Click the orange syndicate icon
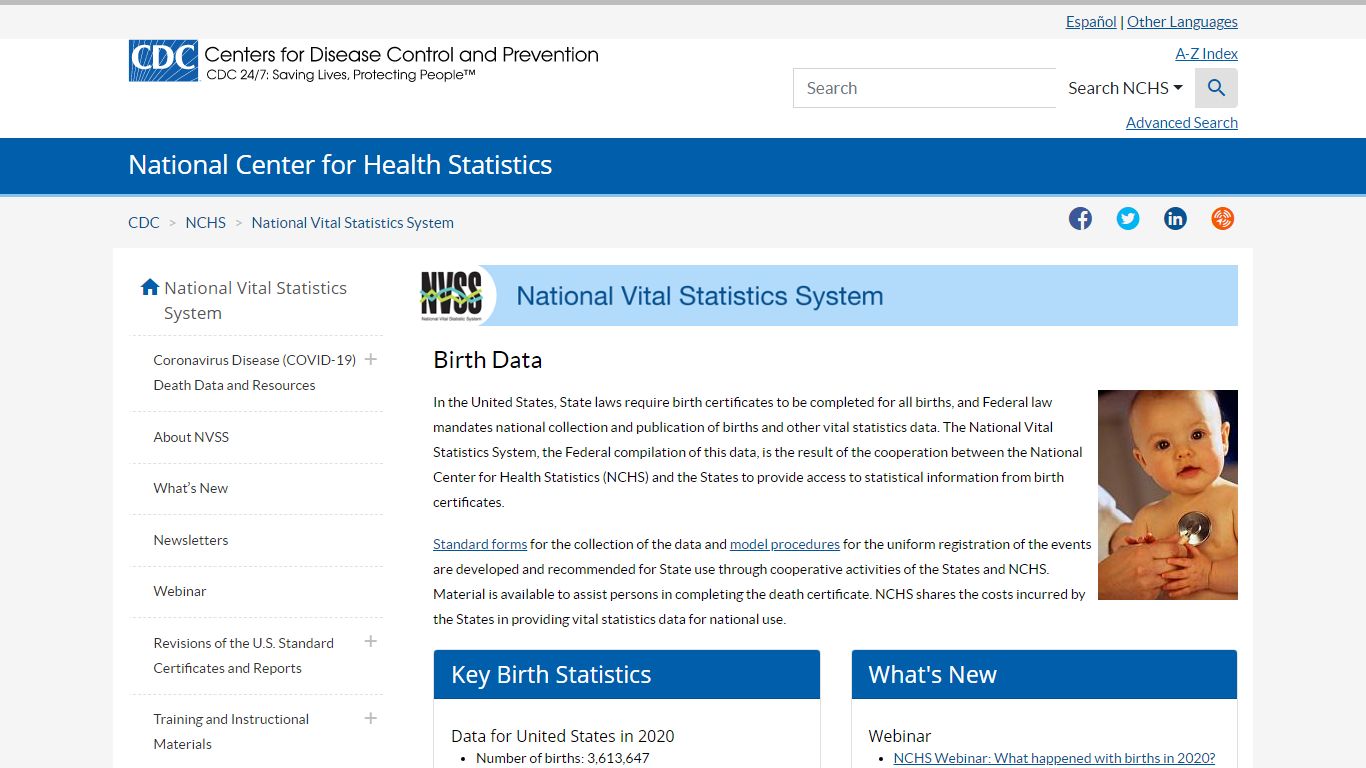Screen dimensions: 1366x768 point(1222,219)
